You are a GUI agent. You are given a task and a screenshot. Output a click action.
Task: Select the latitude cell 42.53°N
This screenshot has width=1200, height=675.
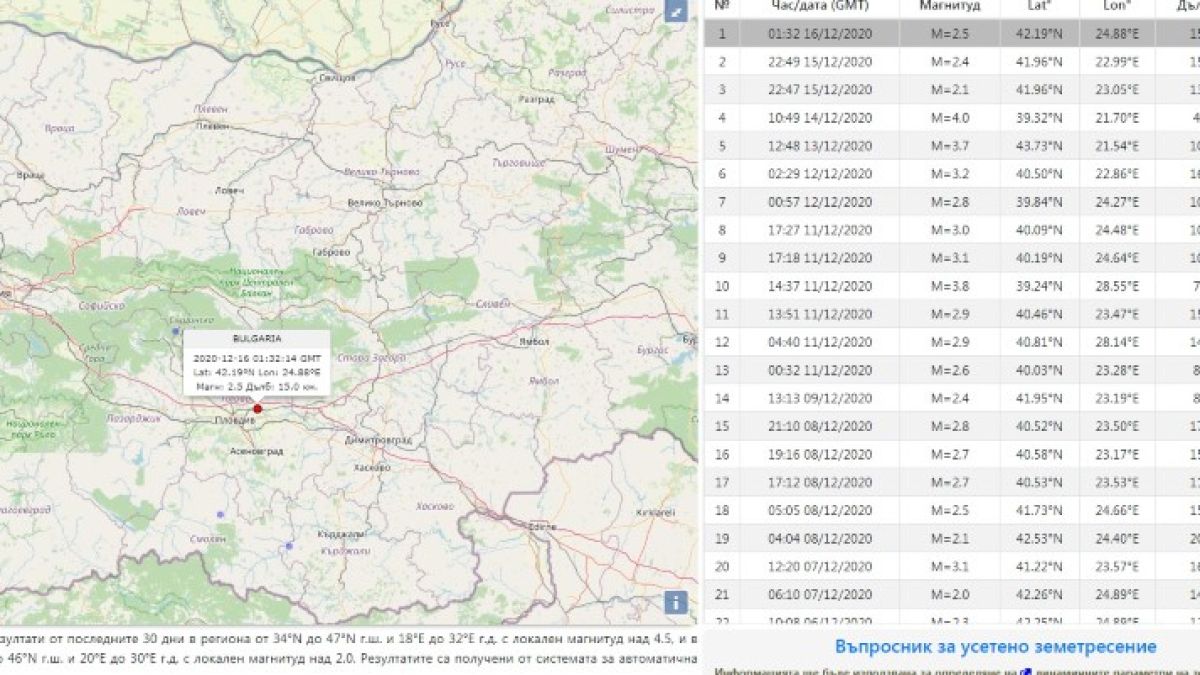(1039, 537)
